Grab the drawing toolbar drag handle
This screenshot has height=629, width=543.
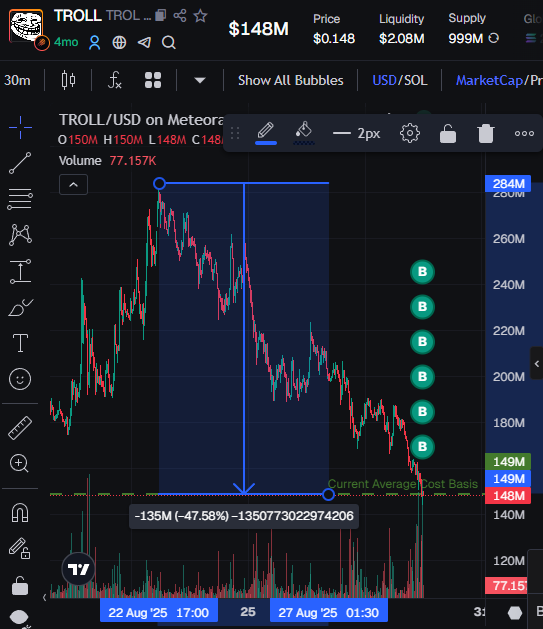pos(235,133)
